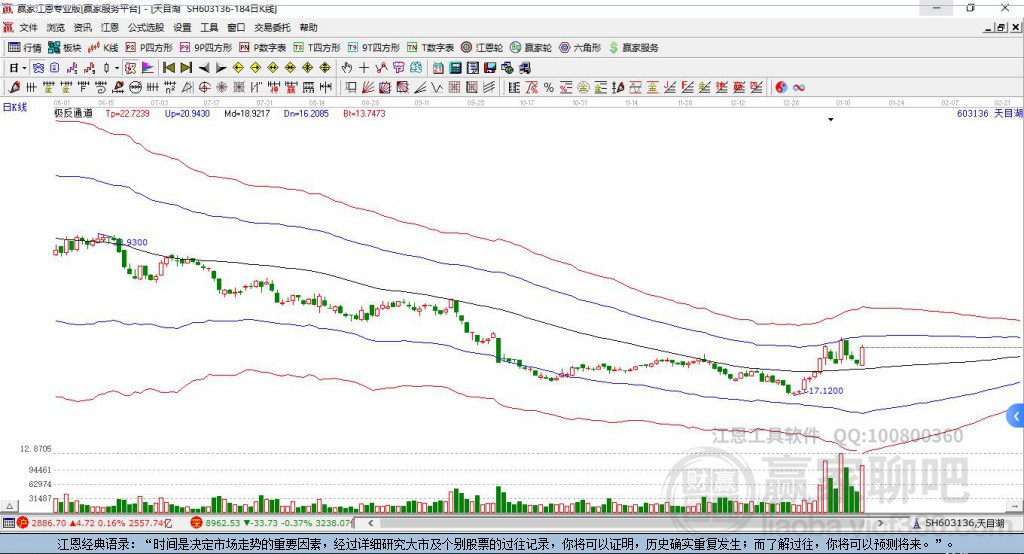1024x554 pixels.
Task: Select the percent % tool
Action: tap(549, 87)
